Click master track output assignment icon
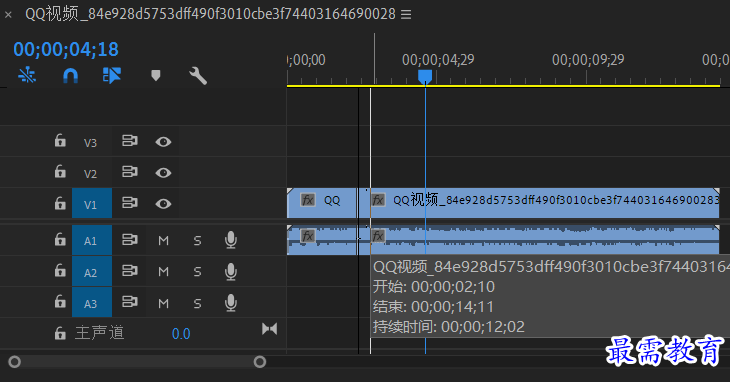The height and width of the screenshot is (382, 730). (x=270, y=329)
